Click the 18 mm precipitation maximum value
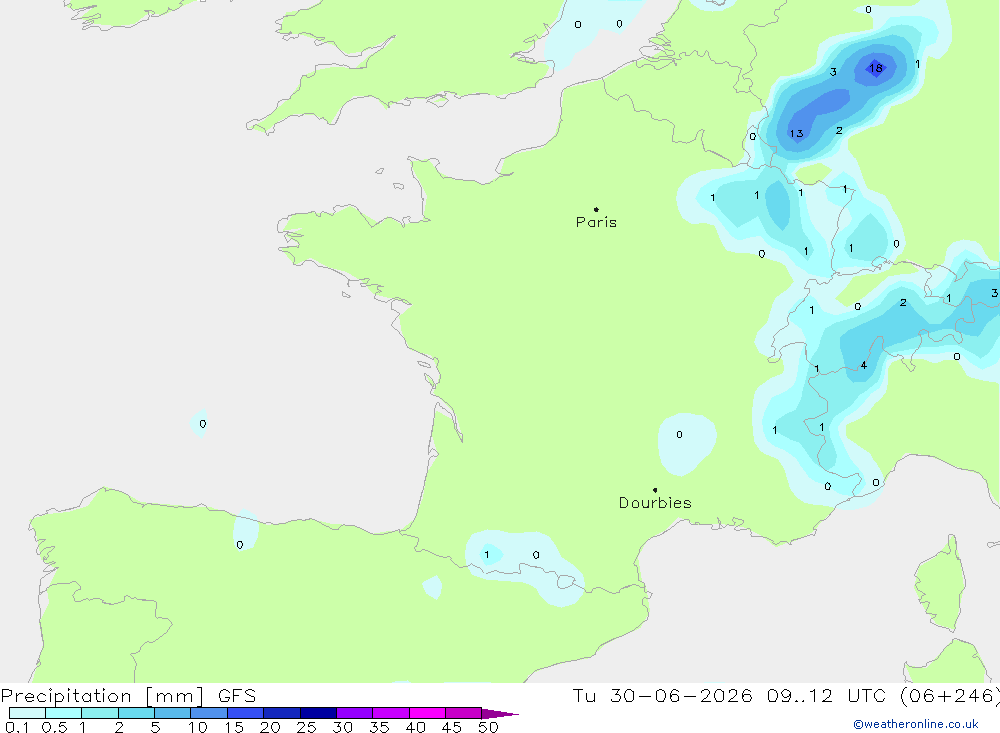The image size is (1000, 733). pyautogui.click(x=876, y=68)
